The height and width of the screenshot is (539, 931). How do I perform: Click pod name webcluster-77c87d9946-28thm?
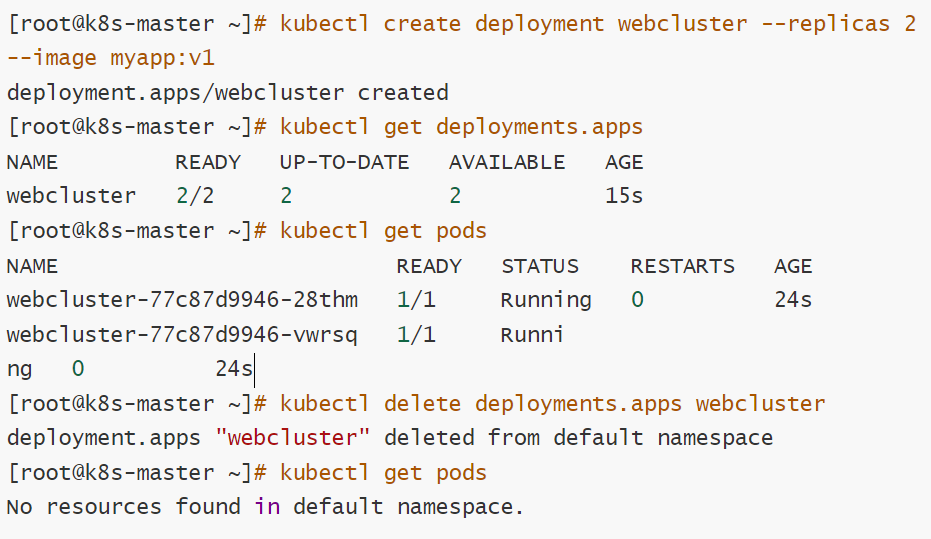click(x=182, y=300)
